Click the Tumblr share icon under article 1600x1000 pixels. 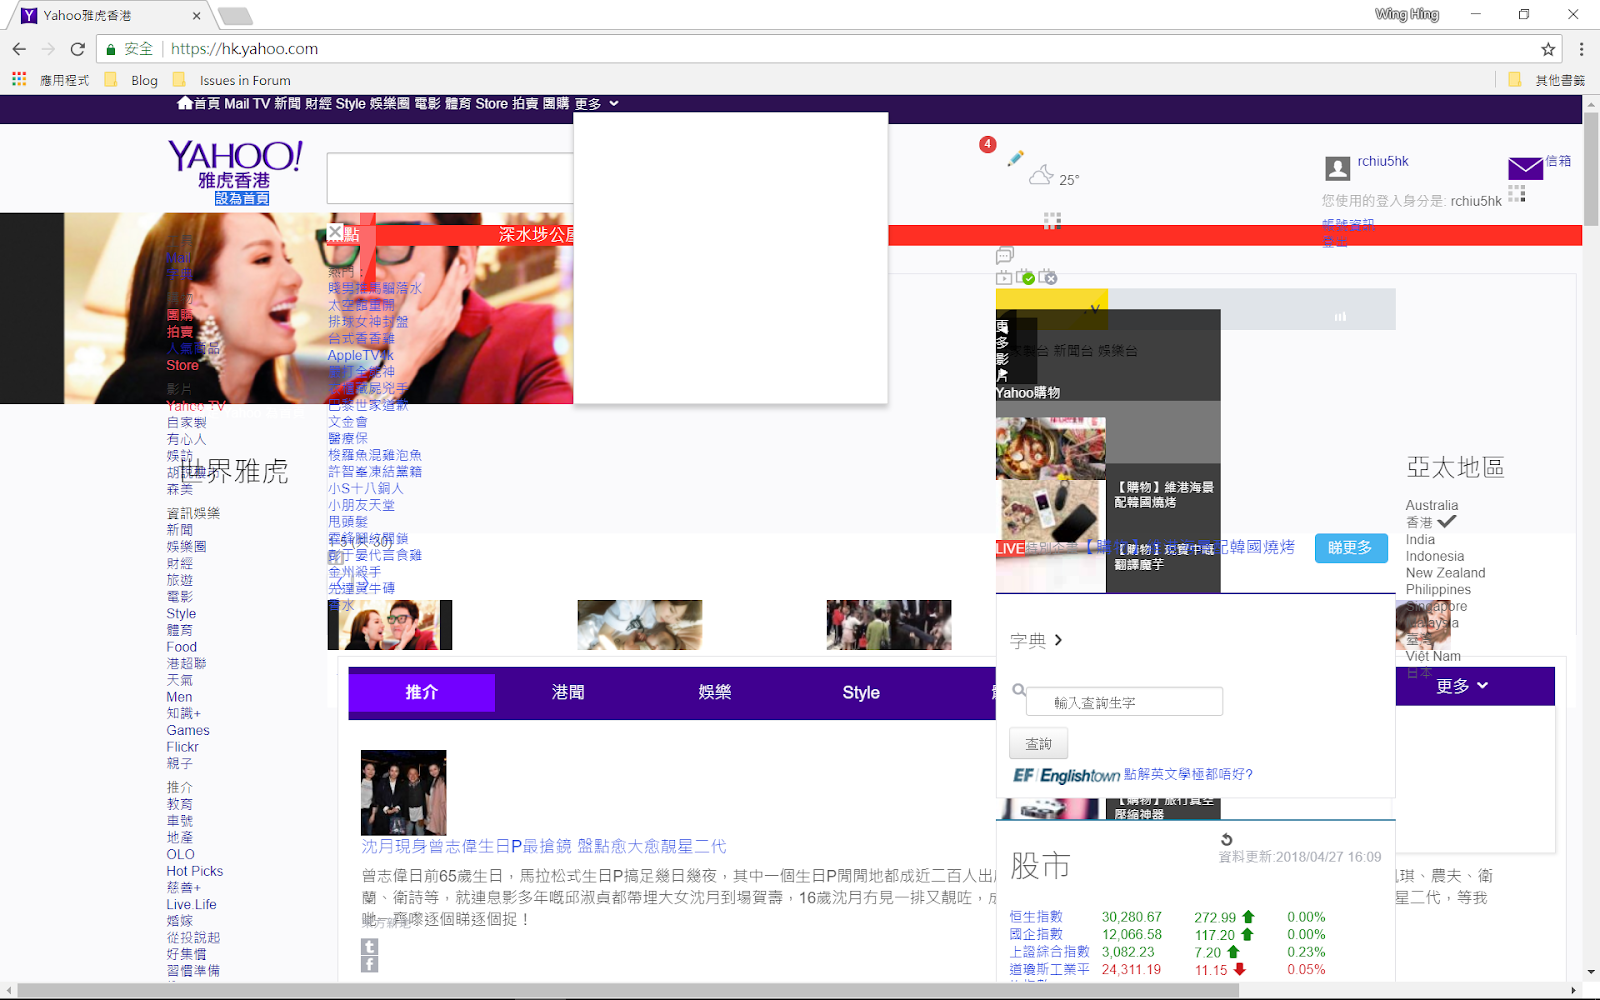point(370,946)
